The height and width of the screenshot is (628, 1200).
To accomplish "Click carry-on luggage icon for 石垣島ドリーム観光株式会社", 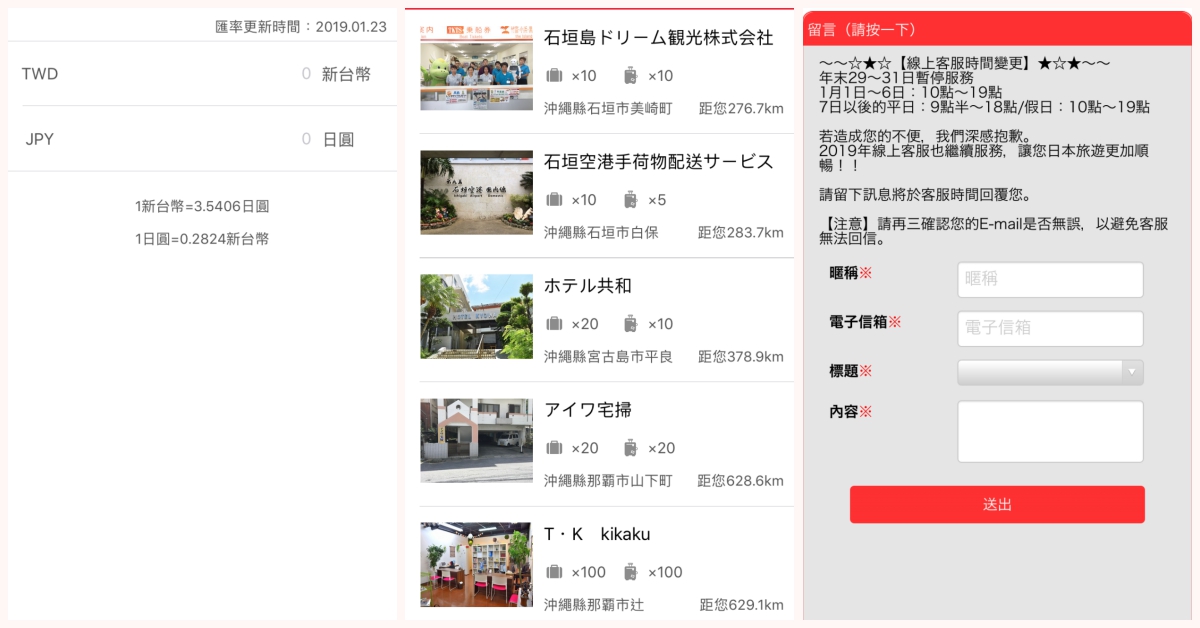I will 630,76.
